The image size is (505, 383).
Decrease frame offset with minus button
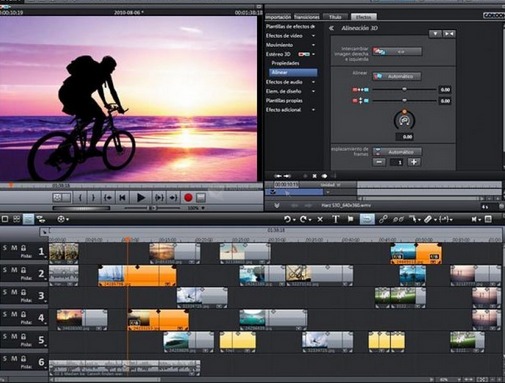click(379, 162)
